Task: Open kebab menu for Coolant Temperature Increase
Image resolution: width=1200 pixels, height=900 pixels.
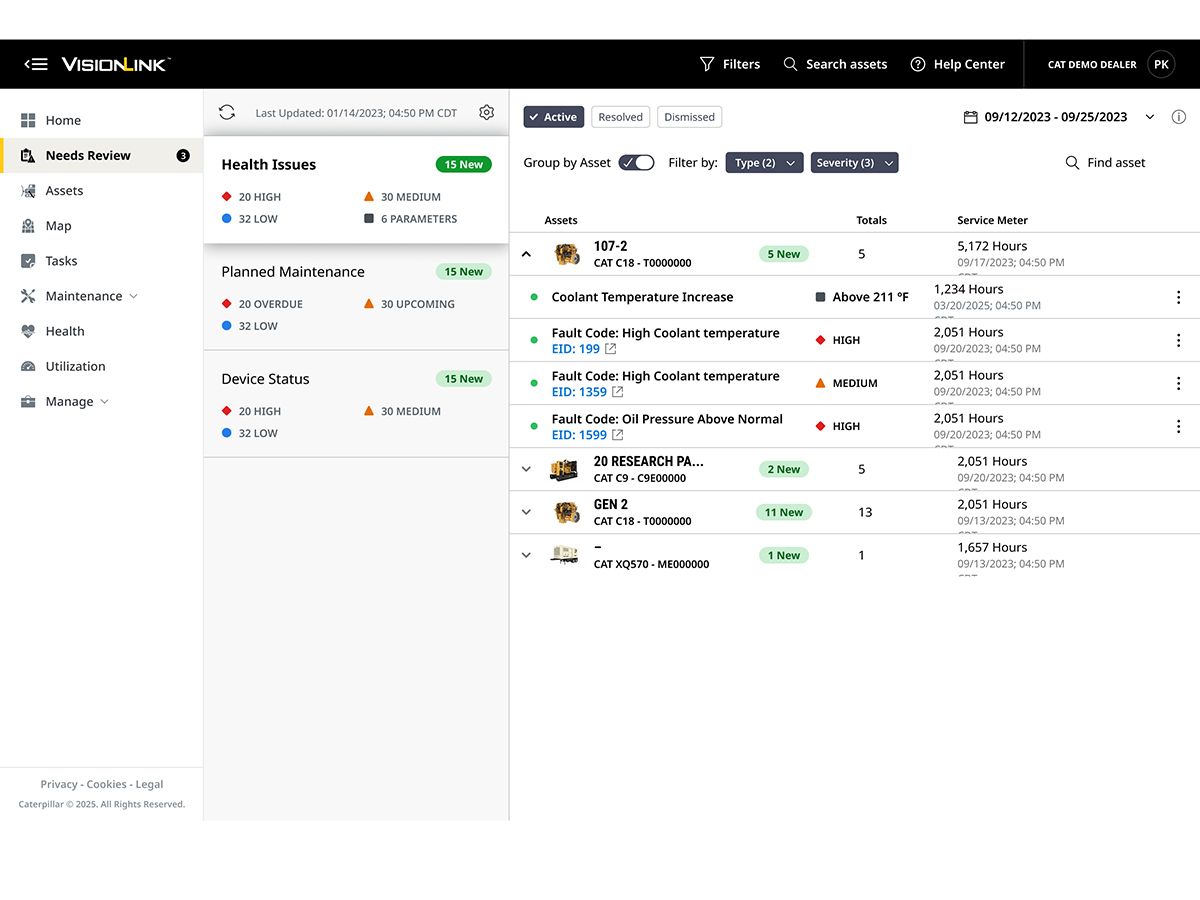Action: point(1178,297)
